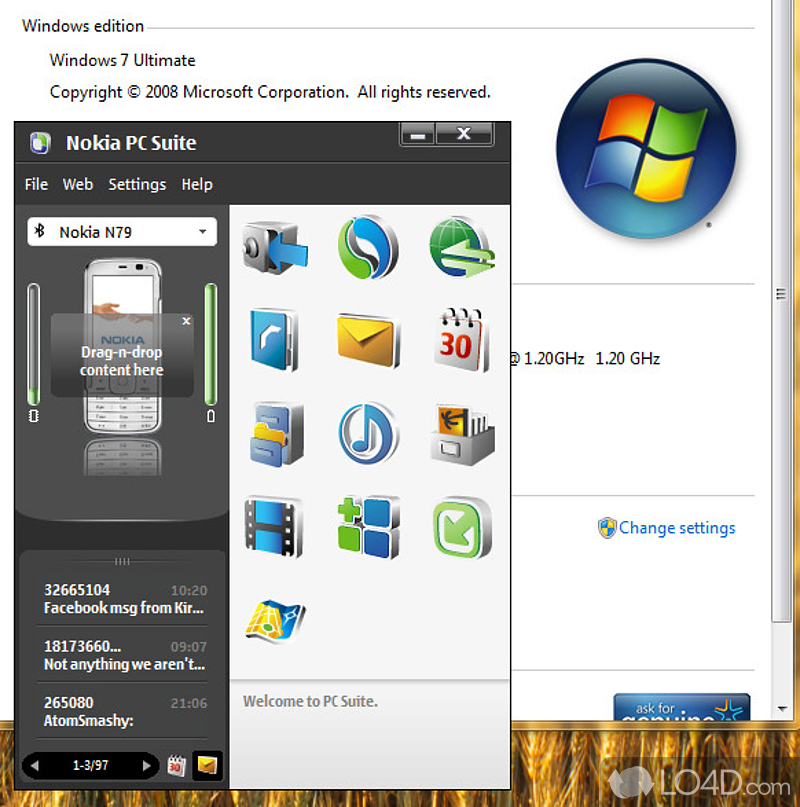
Task: Click the Welcome to PC Suite status text
Action: click(310, 701)
